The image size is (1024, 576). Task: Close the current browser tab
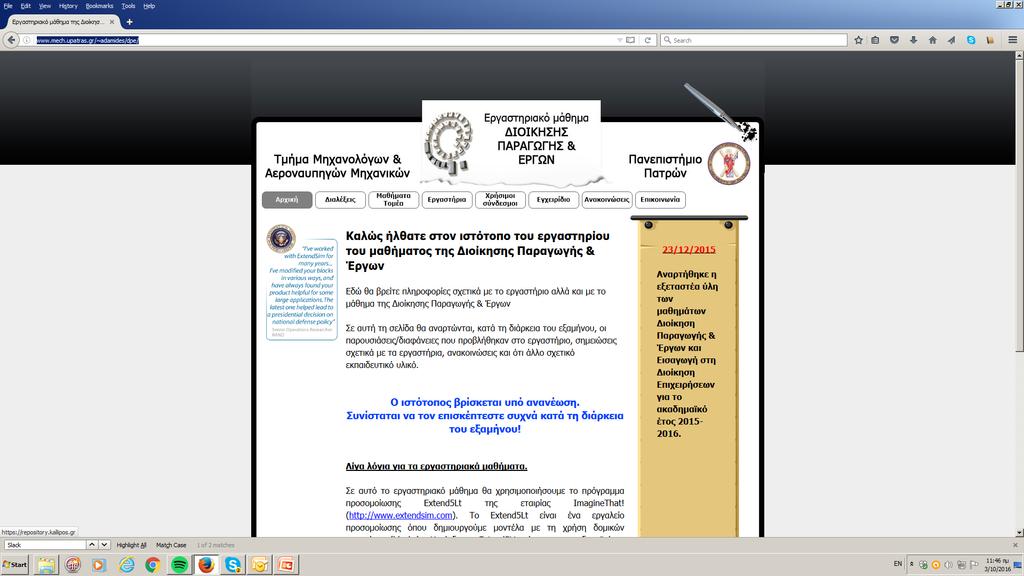112,22
